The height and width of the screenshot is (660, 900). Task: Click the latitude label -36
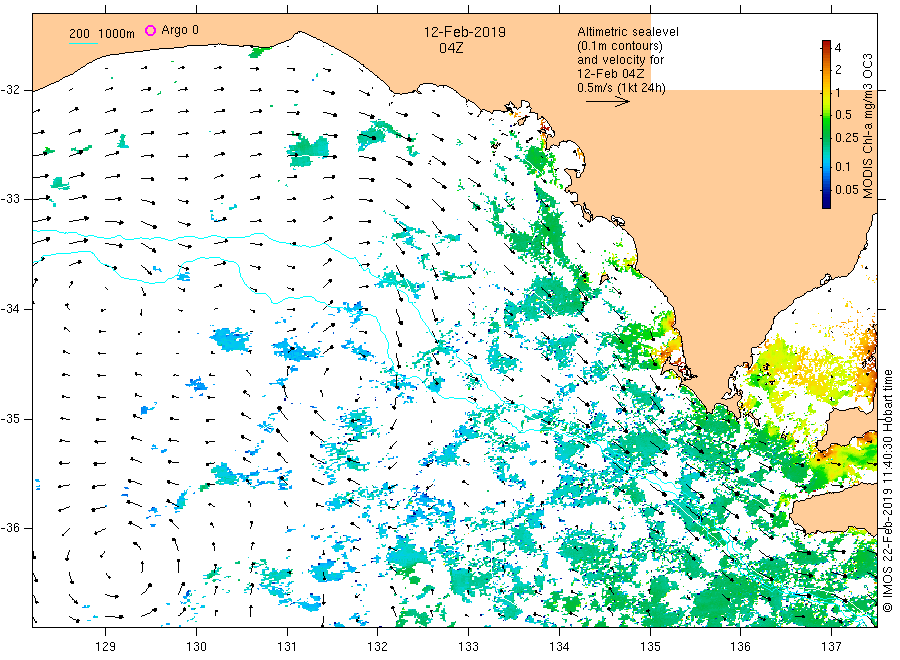pyautogui.click(x=10, y=528)
